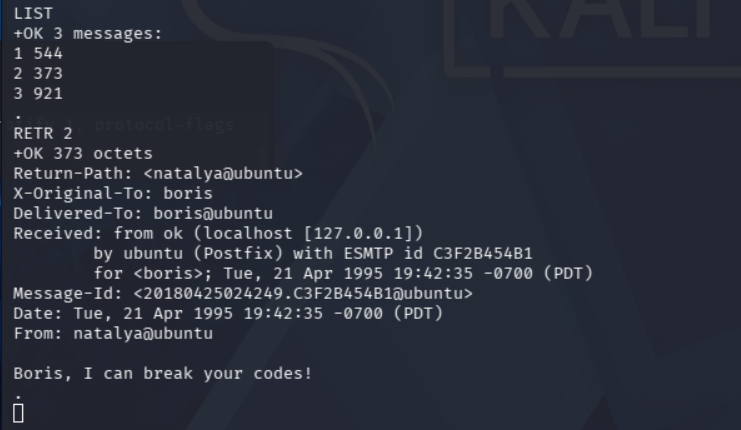Click message entry '1 544' in list
The width and height of the screenshot is (741, 430).
(x=38, y=53)
